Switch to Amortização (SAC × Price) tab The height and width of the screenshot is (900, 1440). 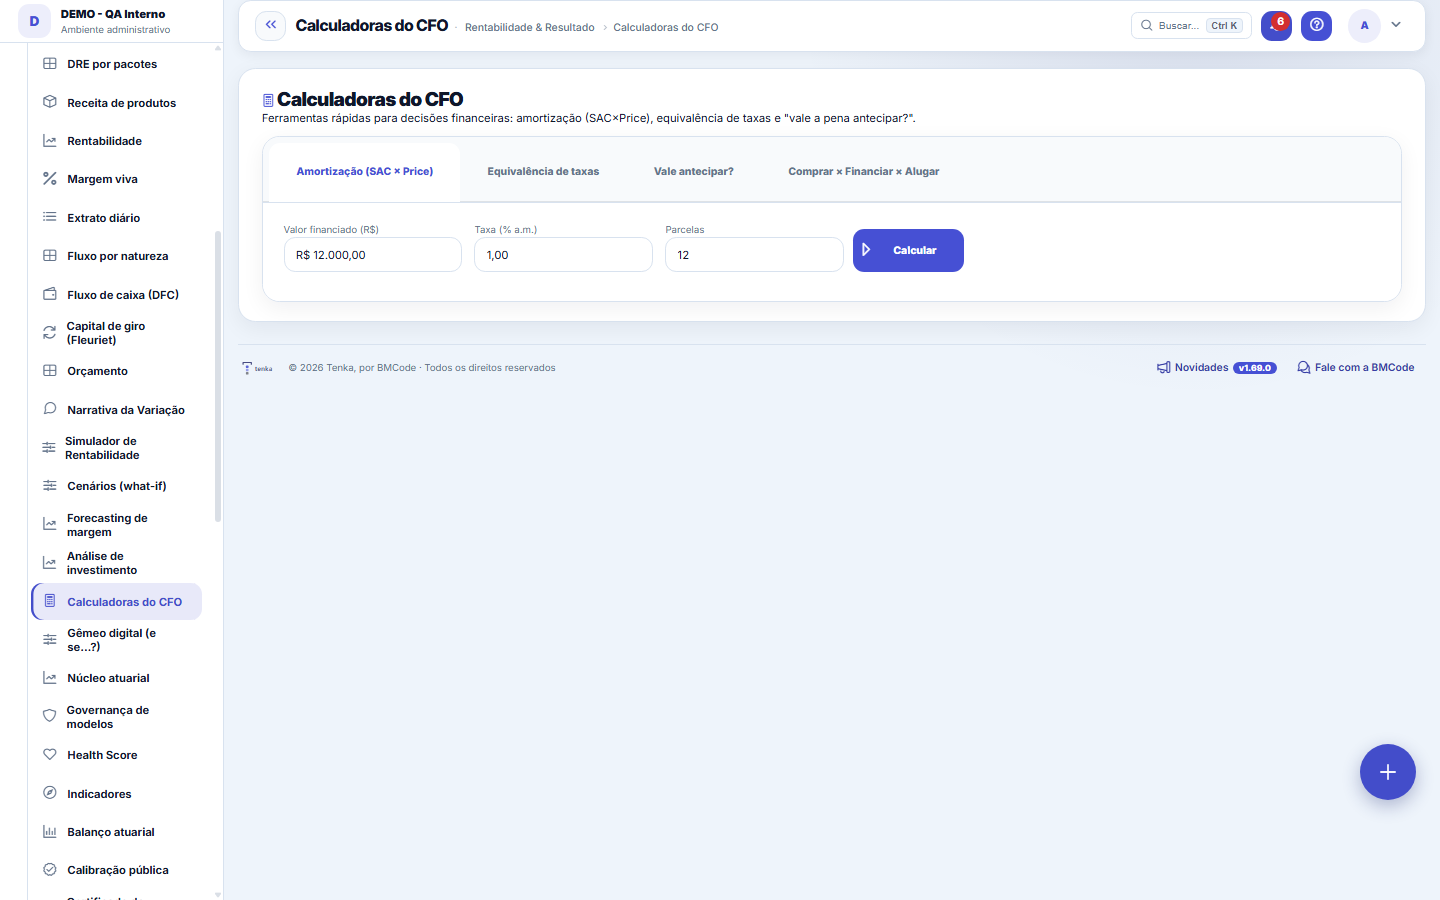pos(365,172)
